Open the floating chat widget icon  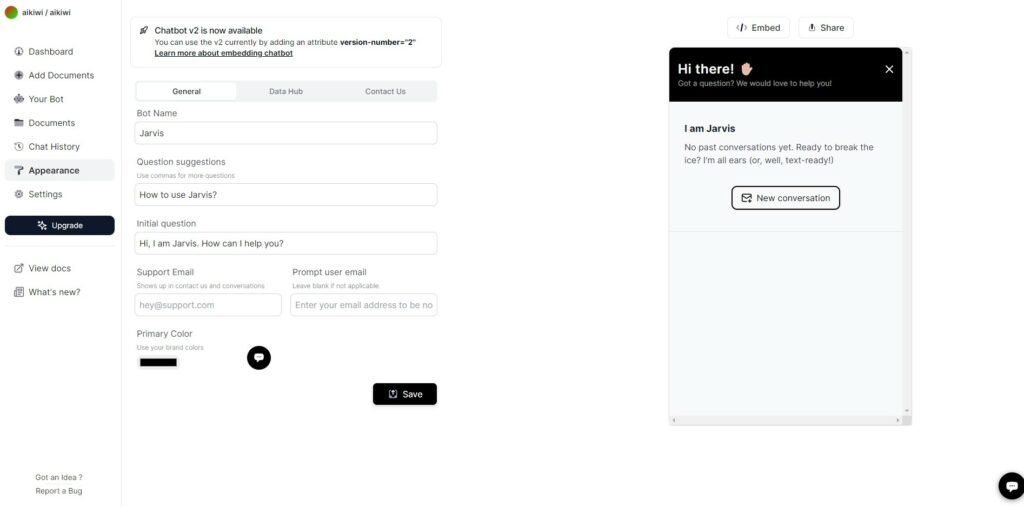click(1011, 486)
